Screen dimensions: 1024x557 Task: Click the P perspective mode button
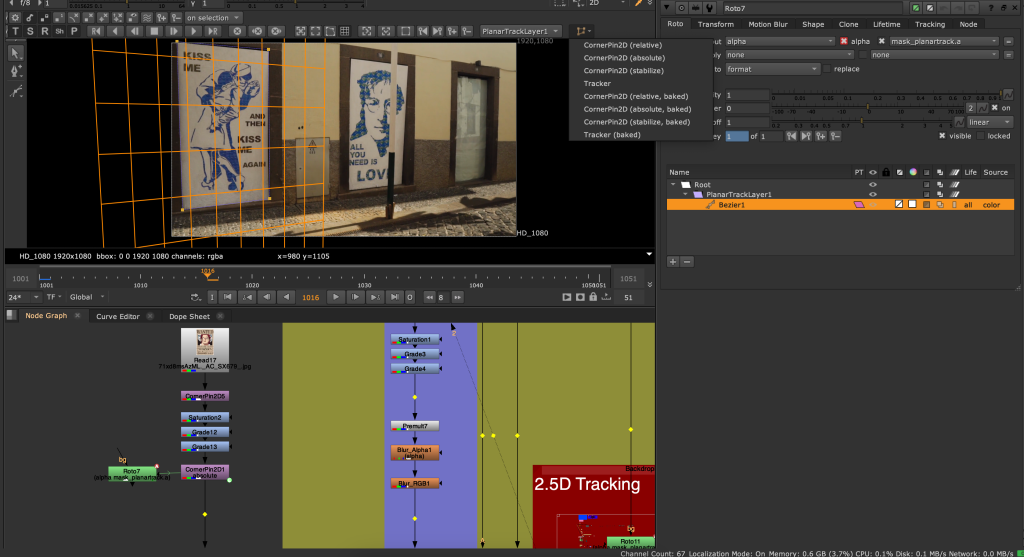point(74,31)
